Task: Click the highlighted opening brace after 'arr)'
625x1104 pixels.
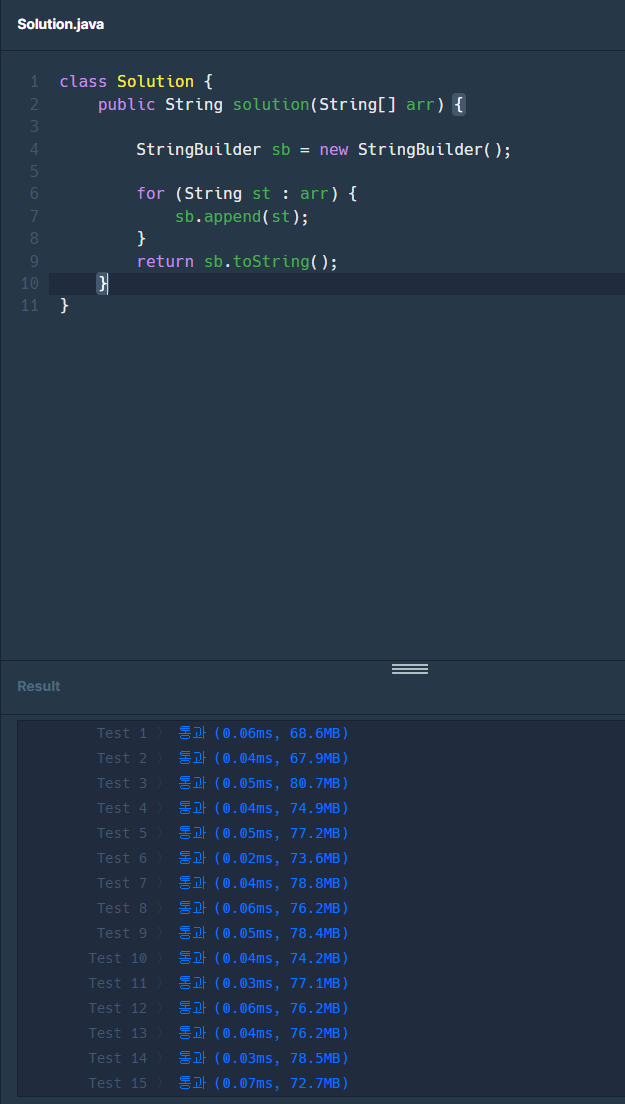Action: pos(458,104)
